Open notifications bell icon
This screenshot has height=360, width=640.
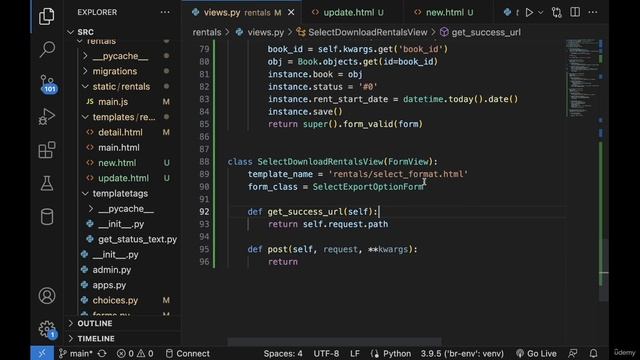593,353
